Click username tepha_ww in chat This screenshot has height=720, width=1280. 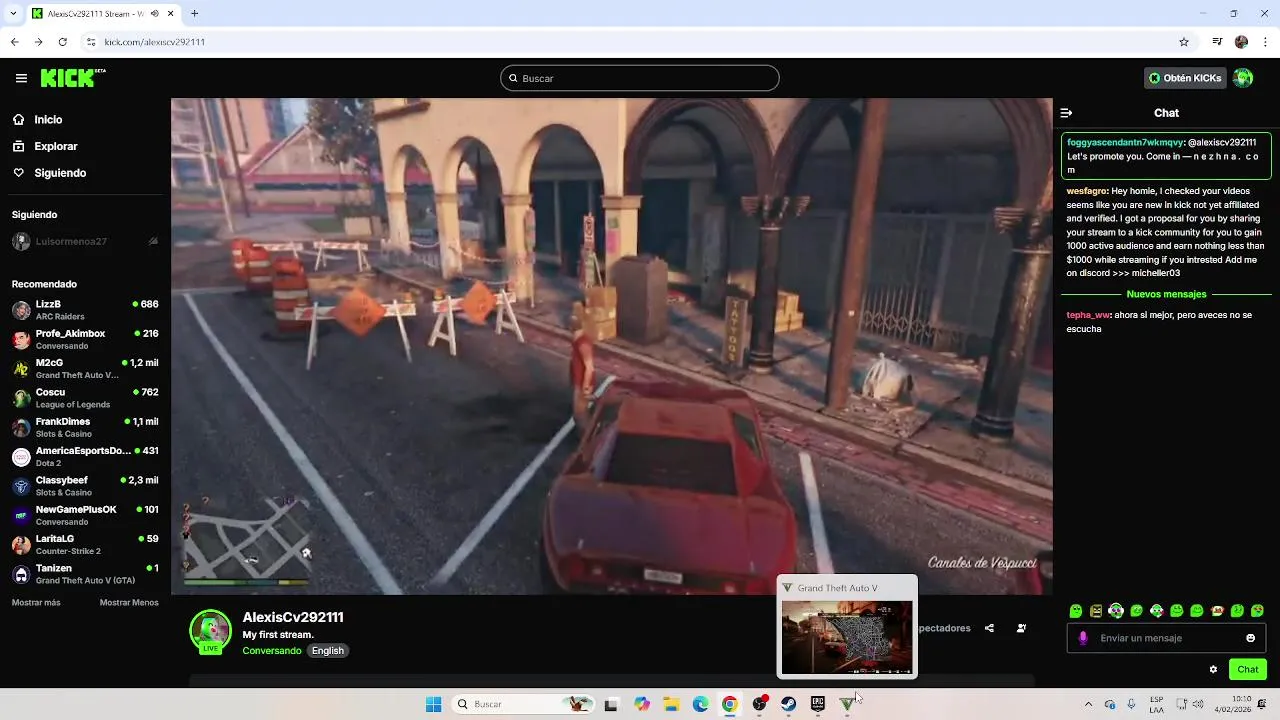(x=1088, y=315)
